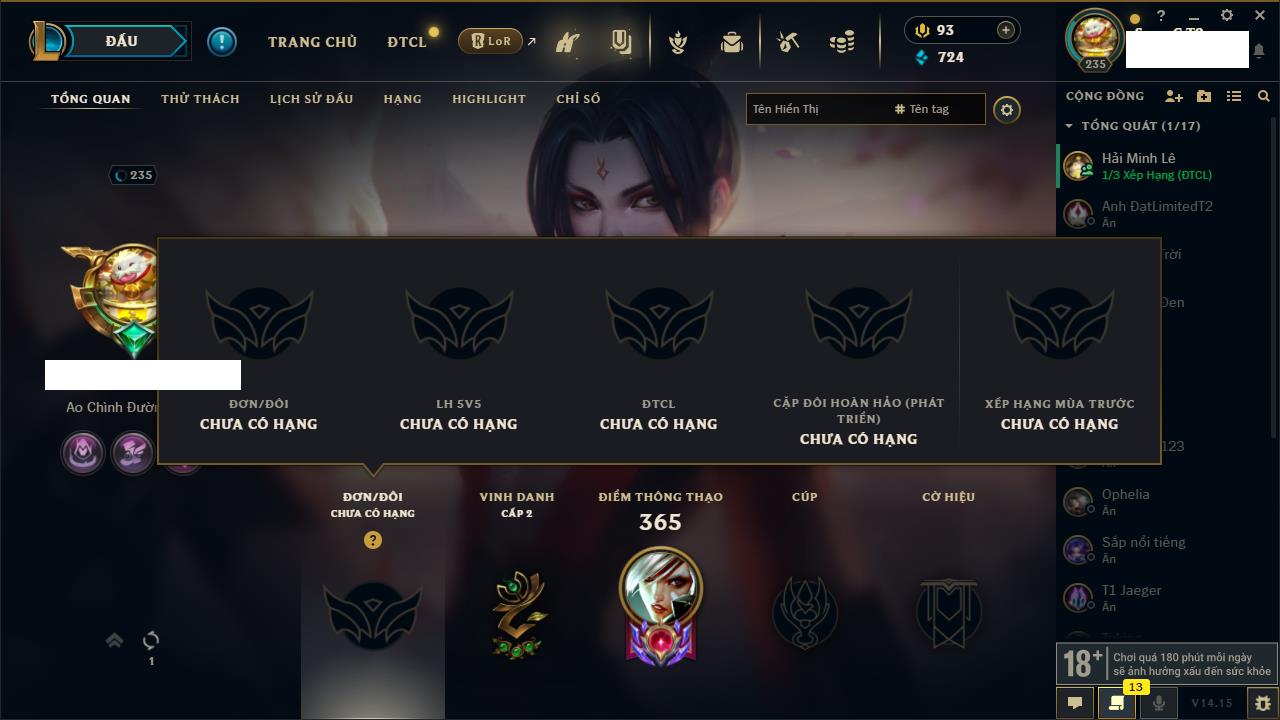Switch to the Chỉ Số tab

click(578, 99)
